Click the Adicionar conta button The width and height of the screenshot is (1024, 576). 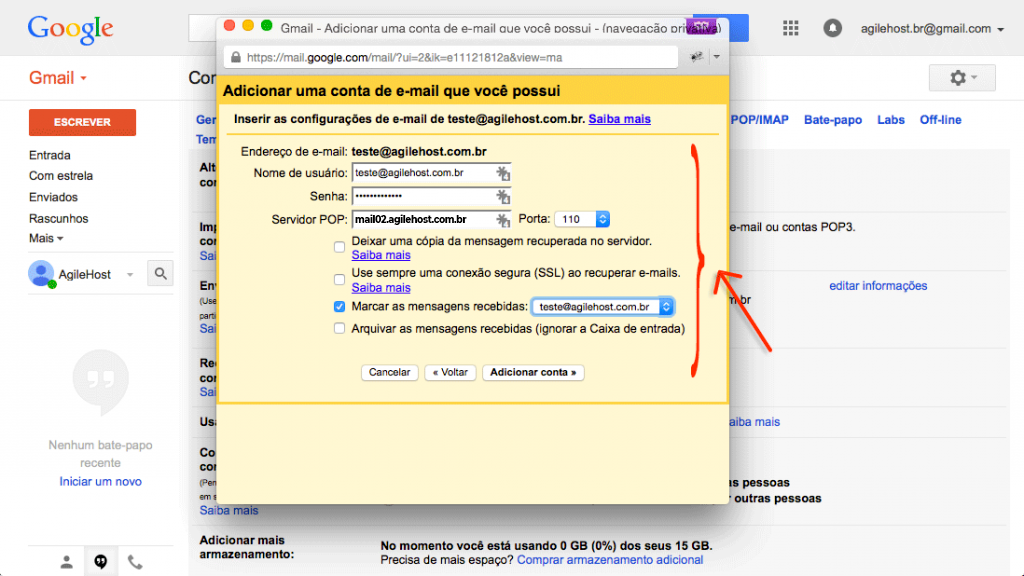[x=533, y=372]
